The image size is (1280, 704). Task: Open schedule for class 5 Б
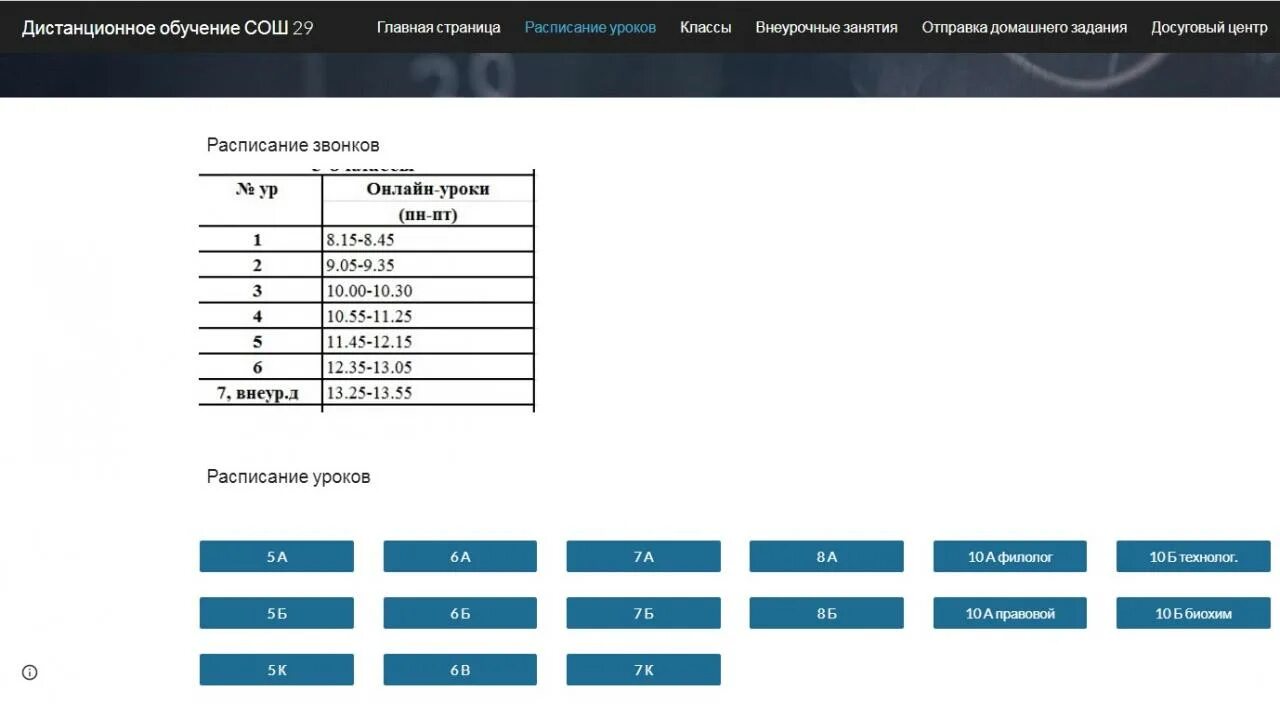tap(277, 613)
